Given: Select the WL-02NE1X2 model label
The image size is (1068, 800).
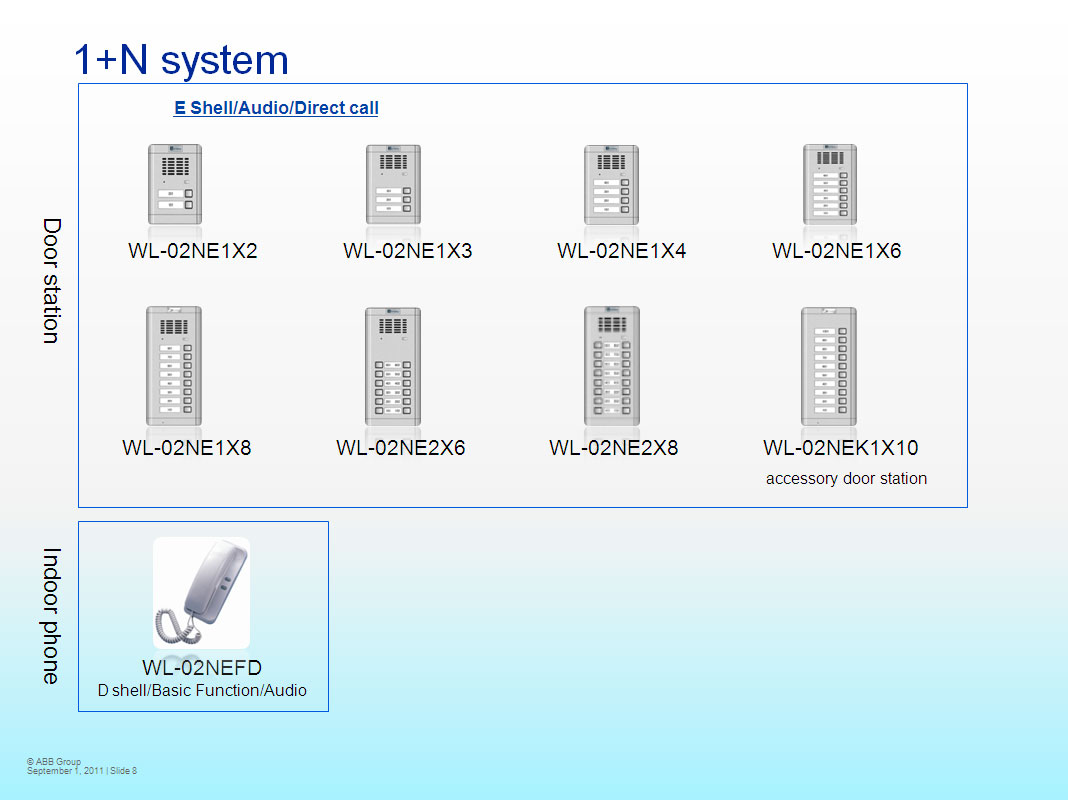Looking at the screenshot, I should tap(193, 251).
